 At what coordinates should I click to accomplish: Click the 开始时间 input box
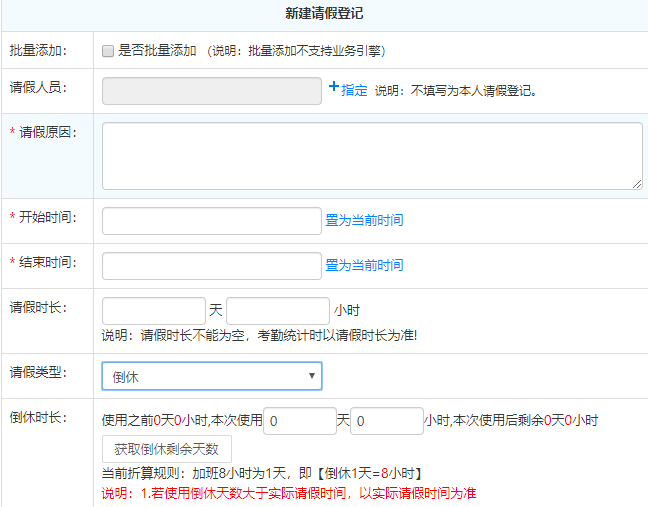(211, 220)
